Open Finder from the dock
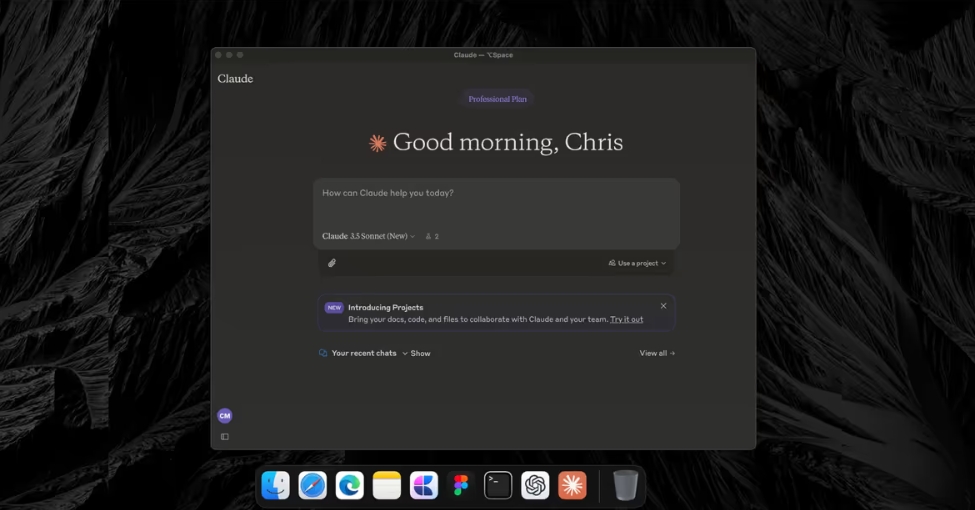 [275, 485]
